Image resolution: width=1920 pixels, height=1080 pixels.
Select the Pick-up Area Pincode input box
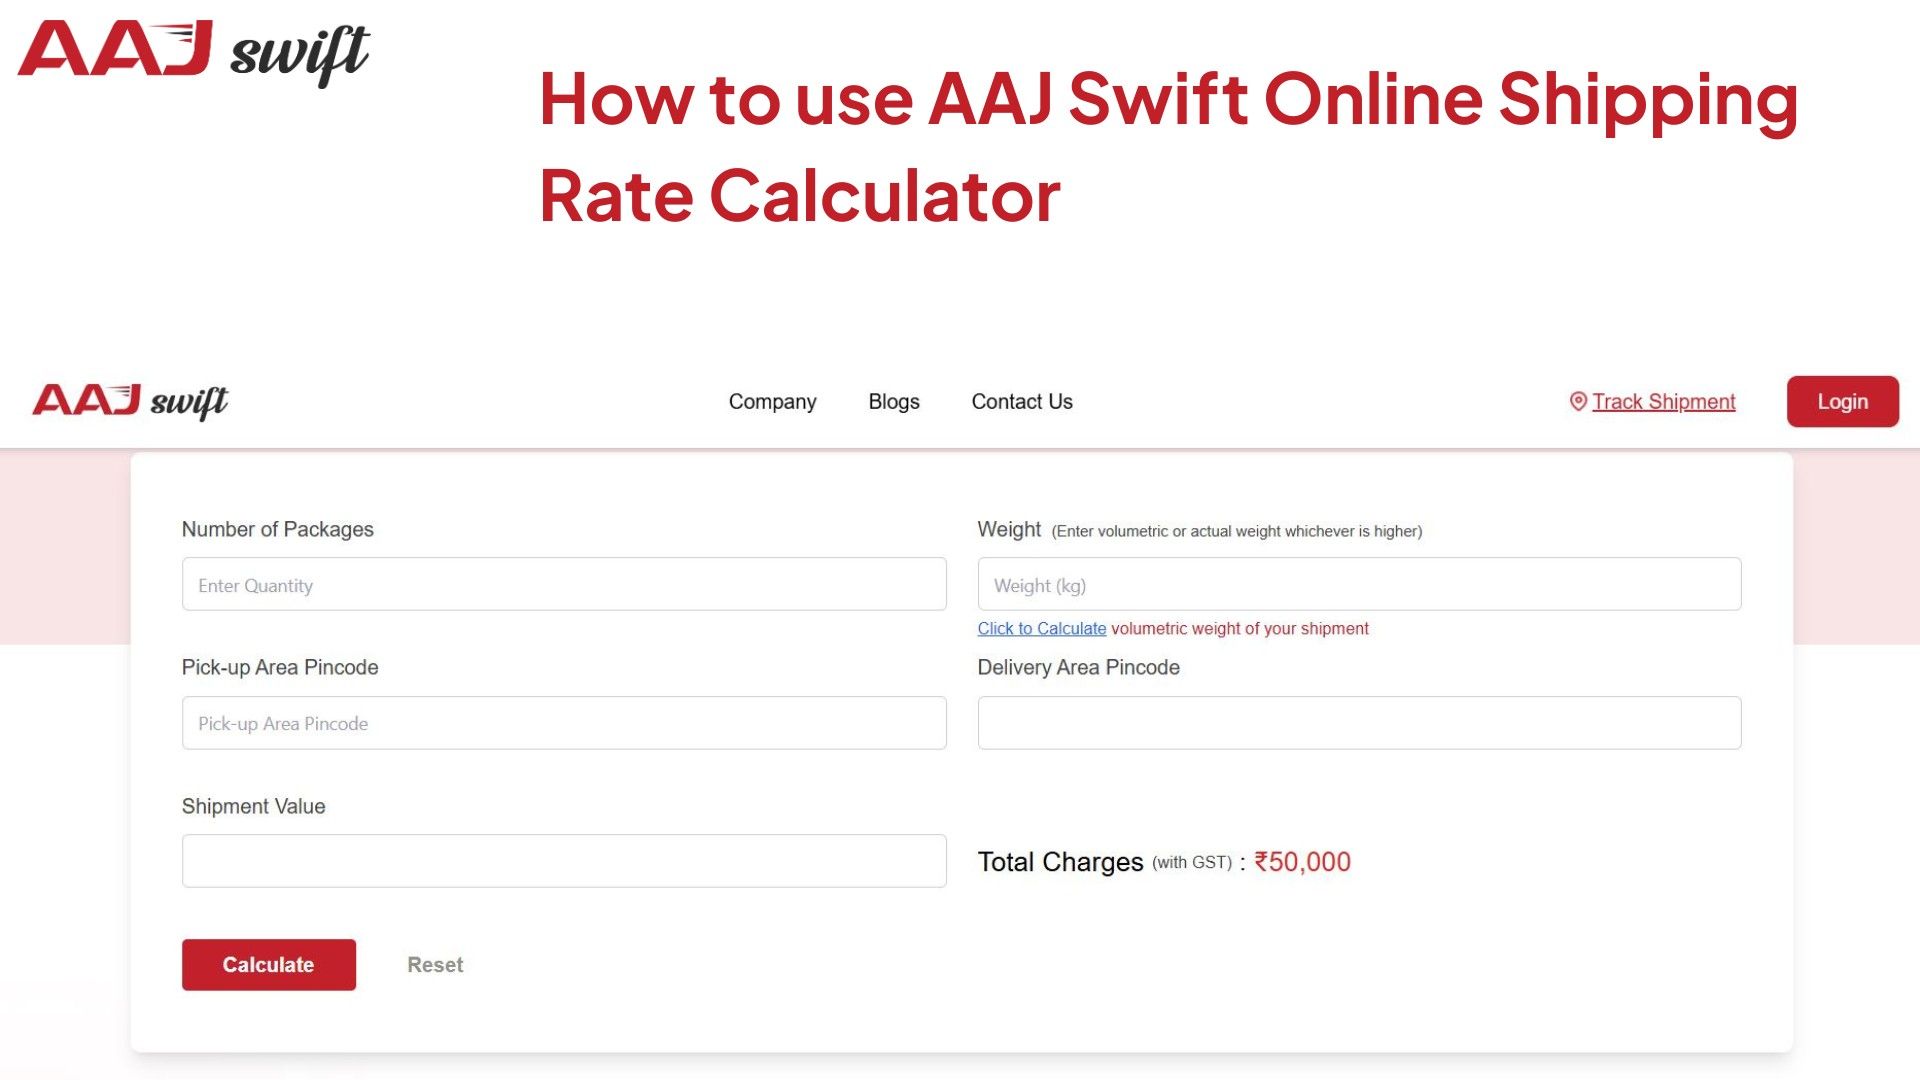pos(563,723)
